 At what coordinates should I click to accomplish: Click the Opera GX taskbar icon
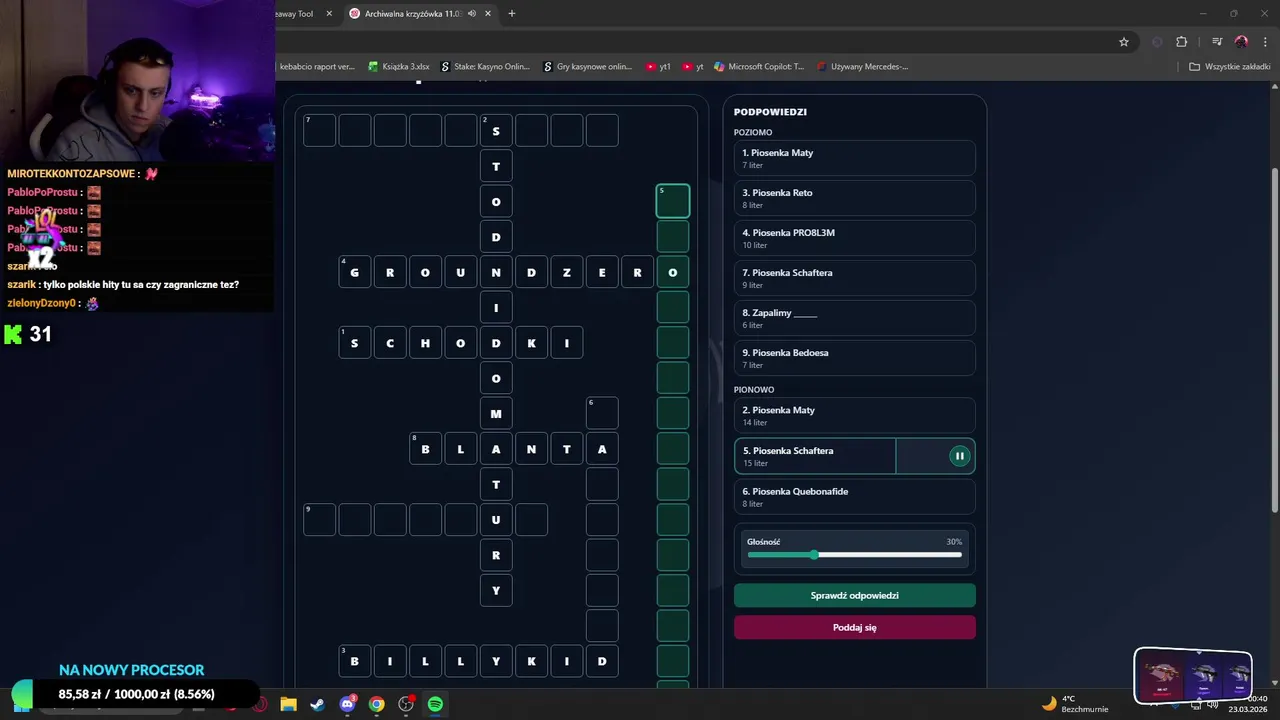click(259, 704)
